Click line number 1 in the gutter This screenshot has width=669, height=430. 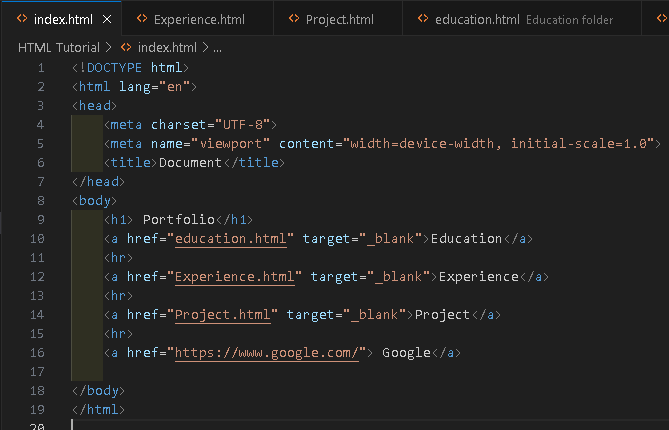(41, 68)
